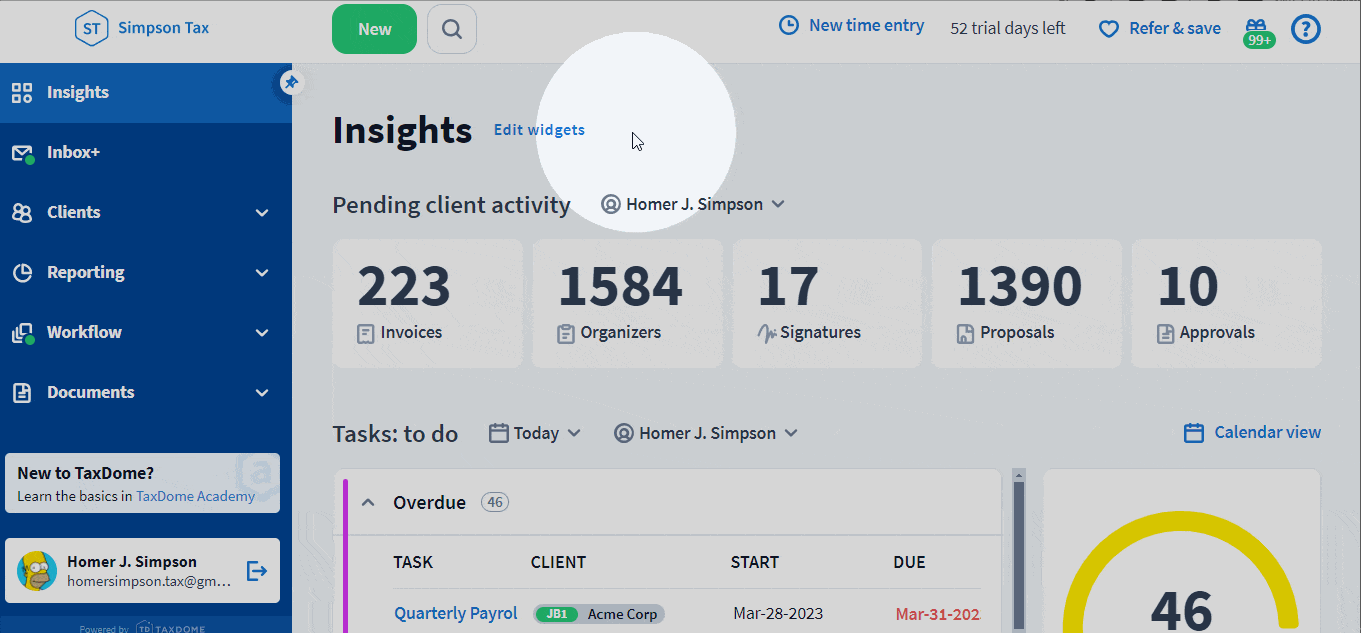The image size is (1361, 633).
Task: Click Edit widgets link
Action: (539, 130)
